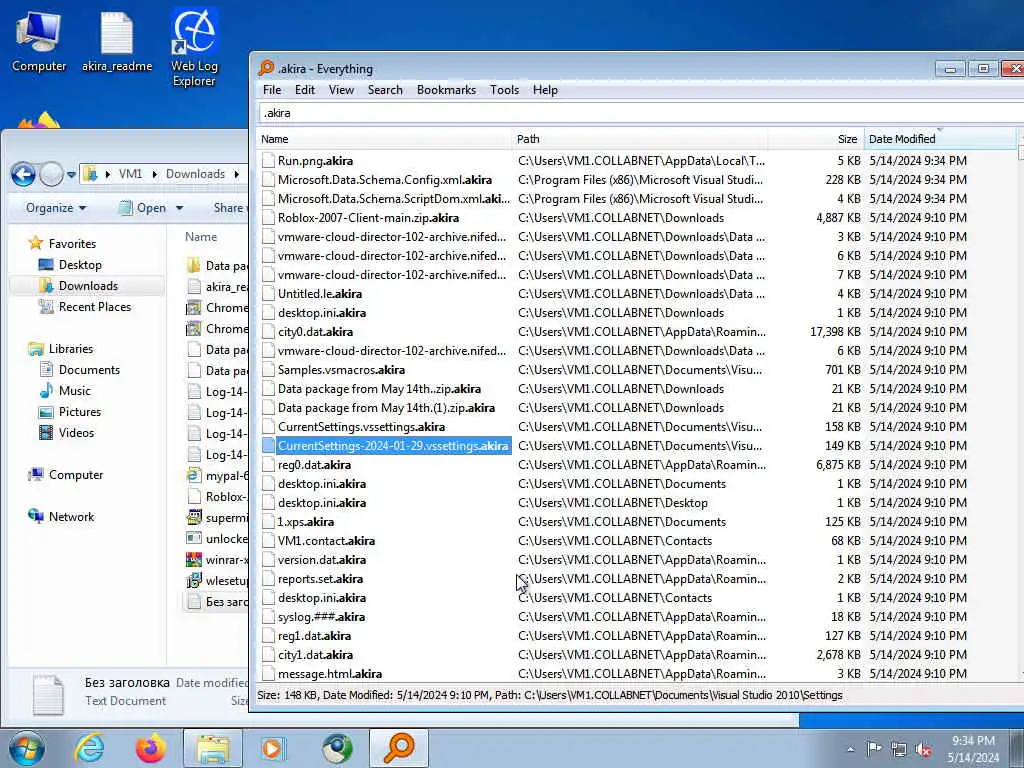1024x768 pixels.
Task: Click the Explorer Back navigation button
Action: (24, 174)
